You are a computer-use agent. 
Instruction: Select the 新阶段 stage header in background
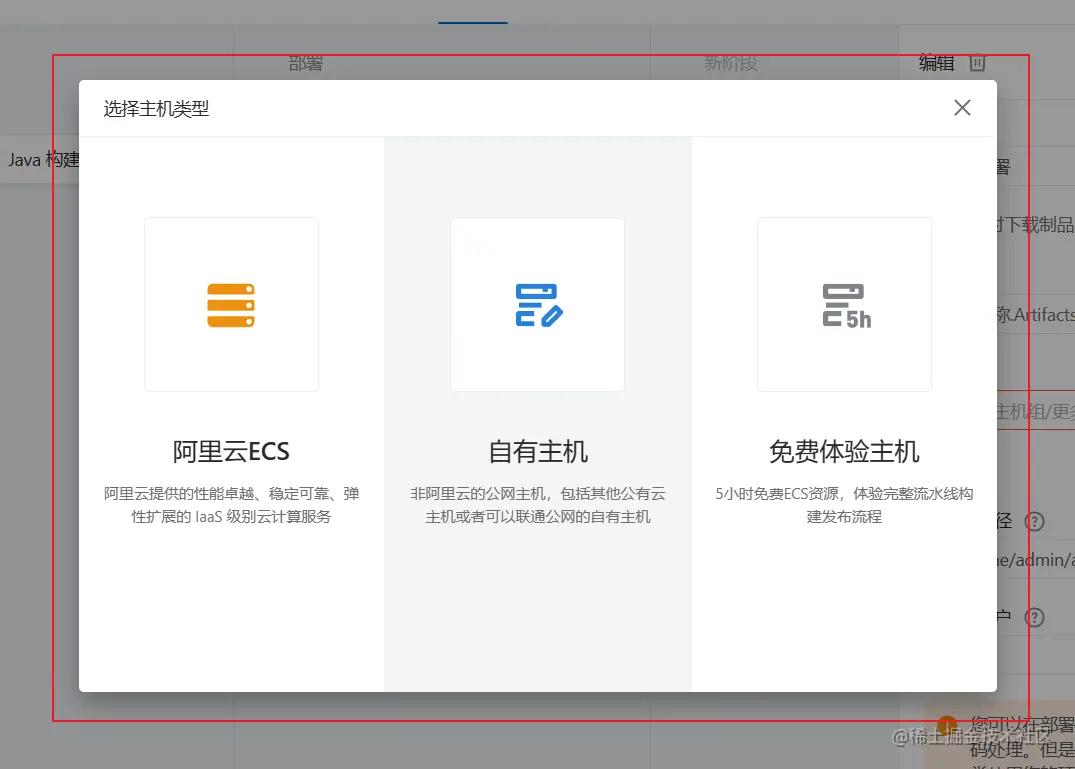(731, 64)
